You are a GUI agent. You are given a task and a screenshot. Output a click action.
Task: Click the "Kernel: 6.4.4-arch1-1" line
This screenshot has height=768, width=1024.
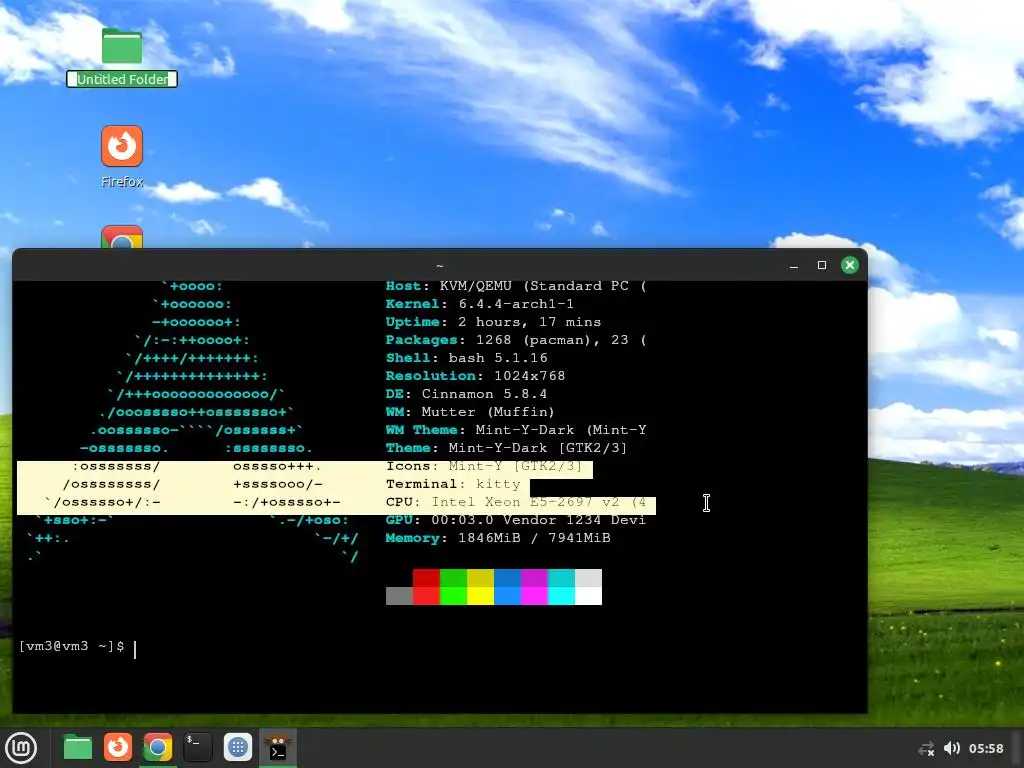click(479, 304)
